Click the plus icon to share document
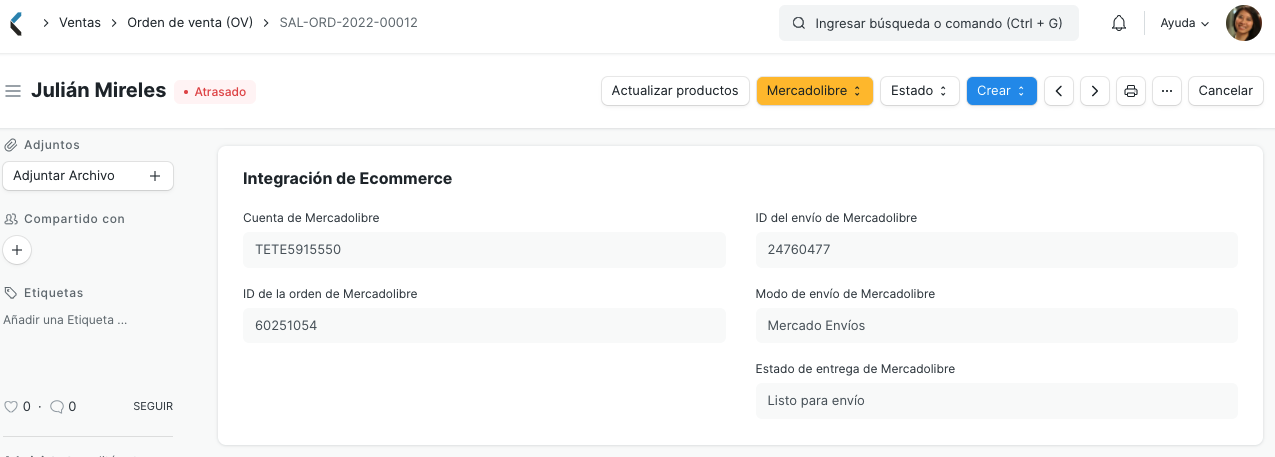Screen dimensions: 1275x457 coord(17,250)
